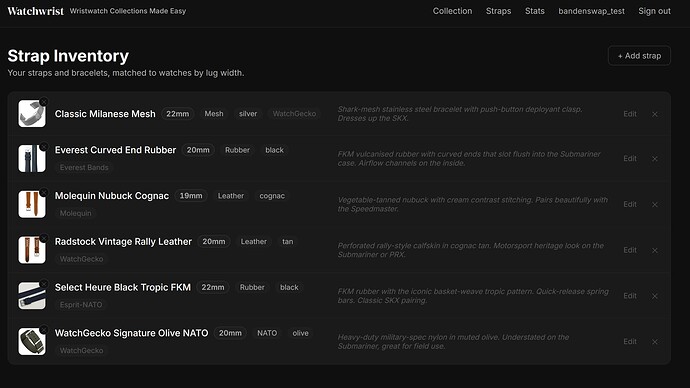The height and width of the screenshot is (388, 690).
Task: Edit the Molequin Nubuck Cognac strap
Action: [x=630, y=205]
